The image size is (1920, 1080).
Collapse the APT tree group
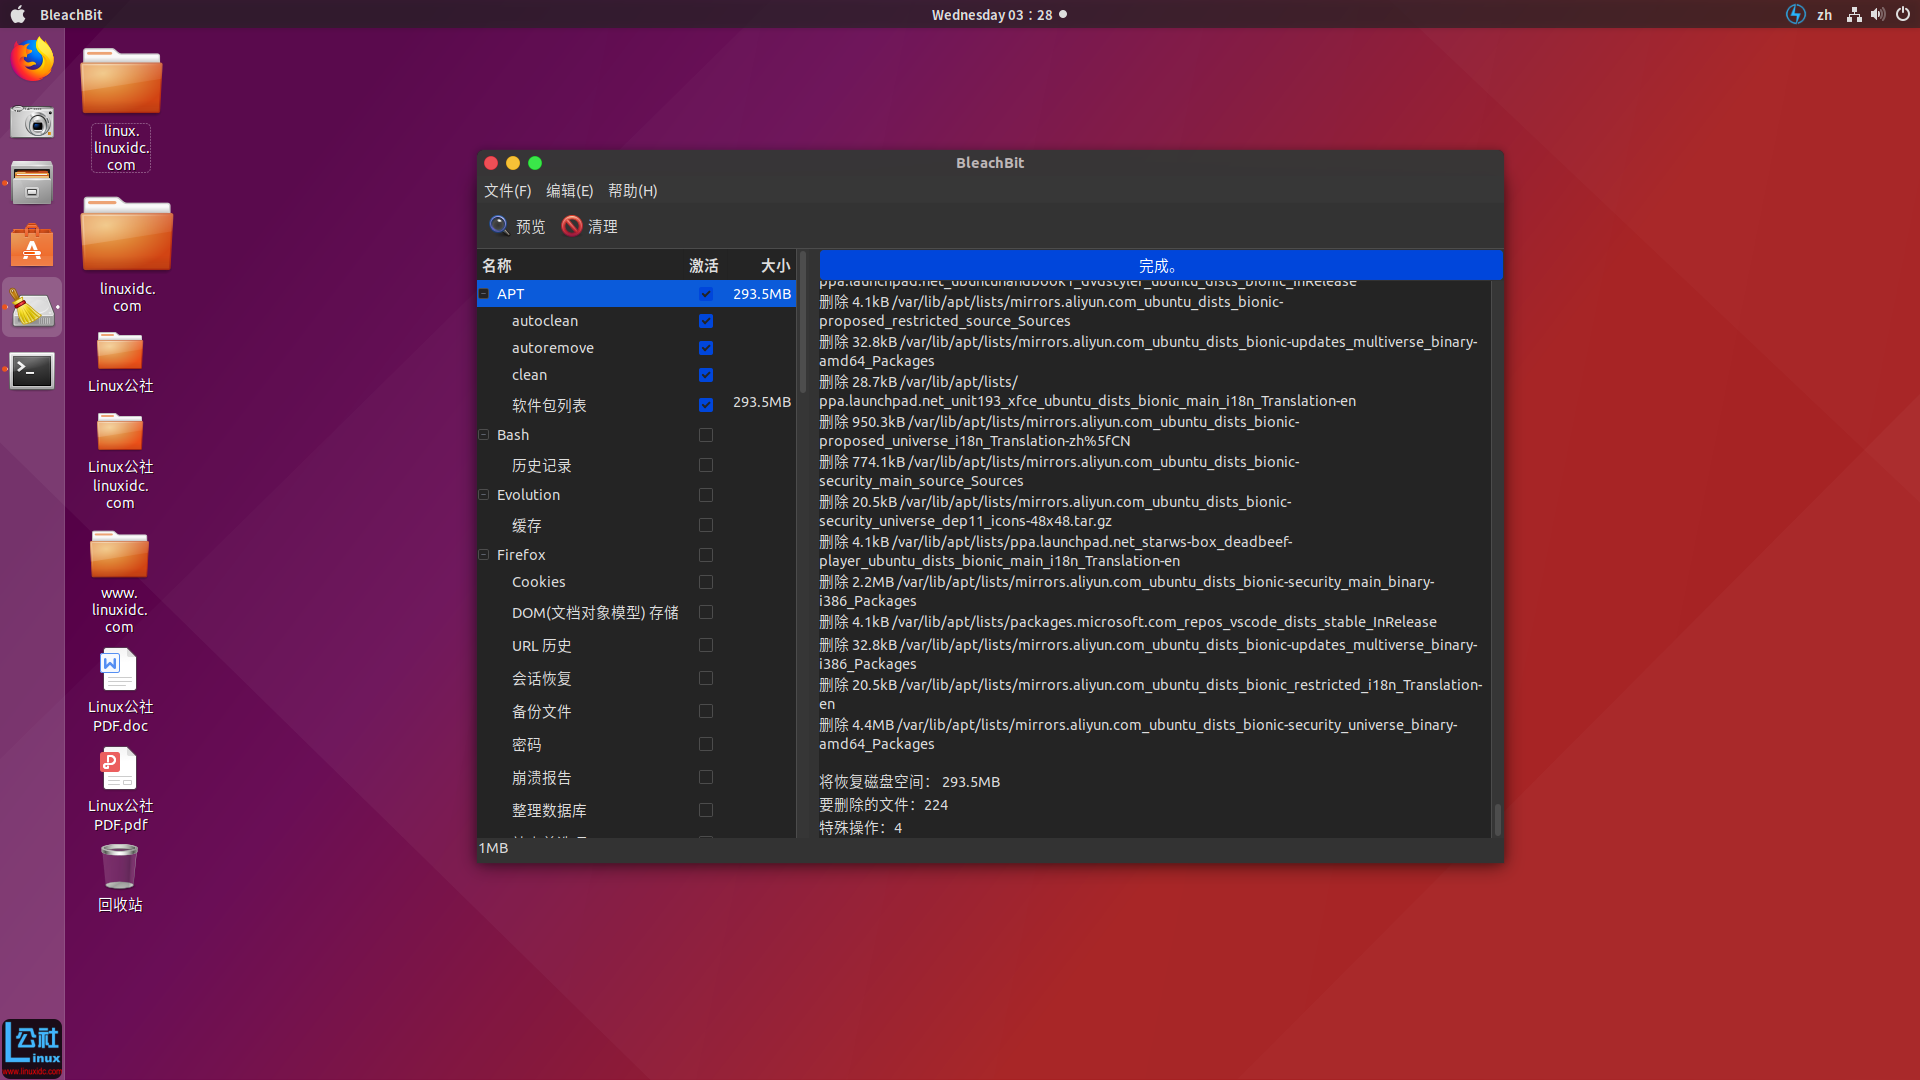tap(484, 294)
